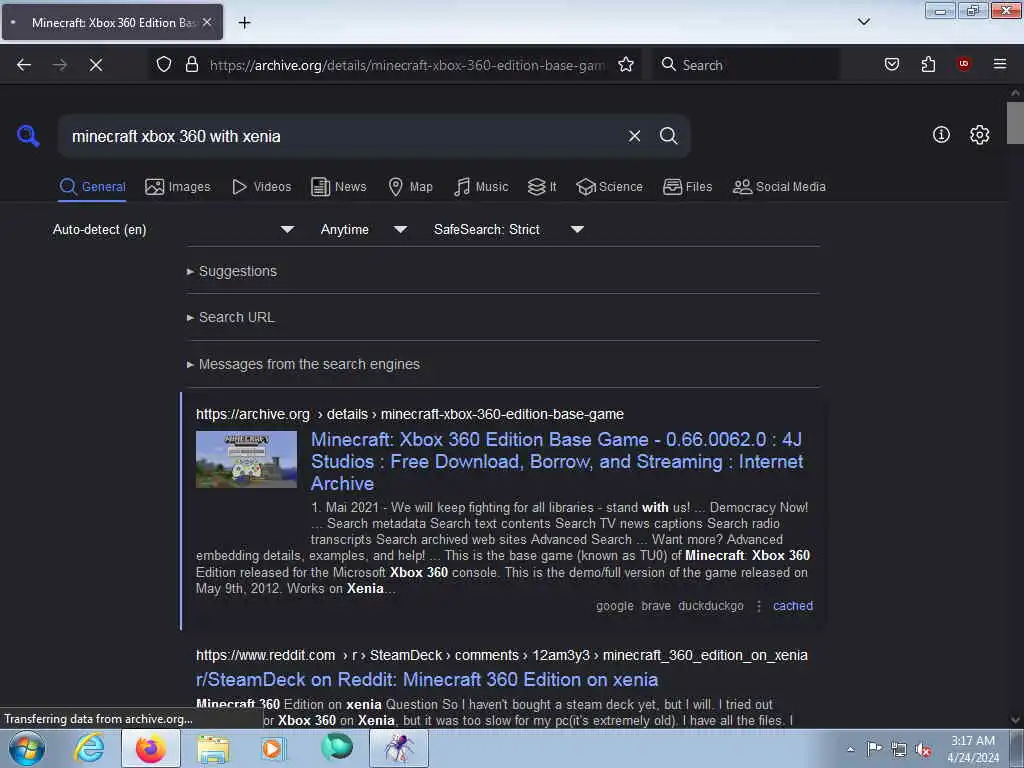The width and height of the screenshot is (1024, 768).
Task: Switch to the Science tab
Action: pos(609,187)
